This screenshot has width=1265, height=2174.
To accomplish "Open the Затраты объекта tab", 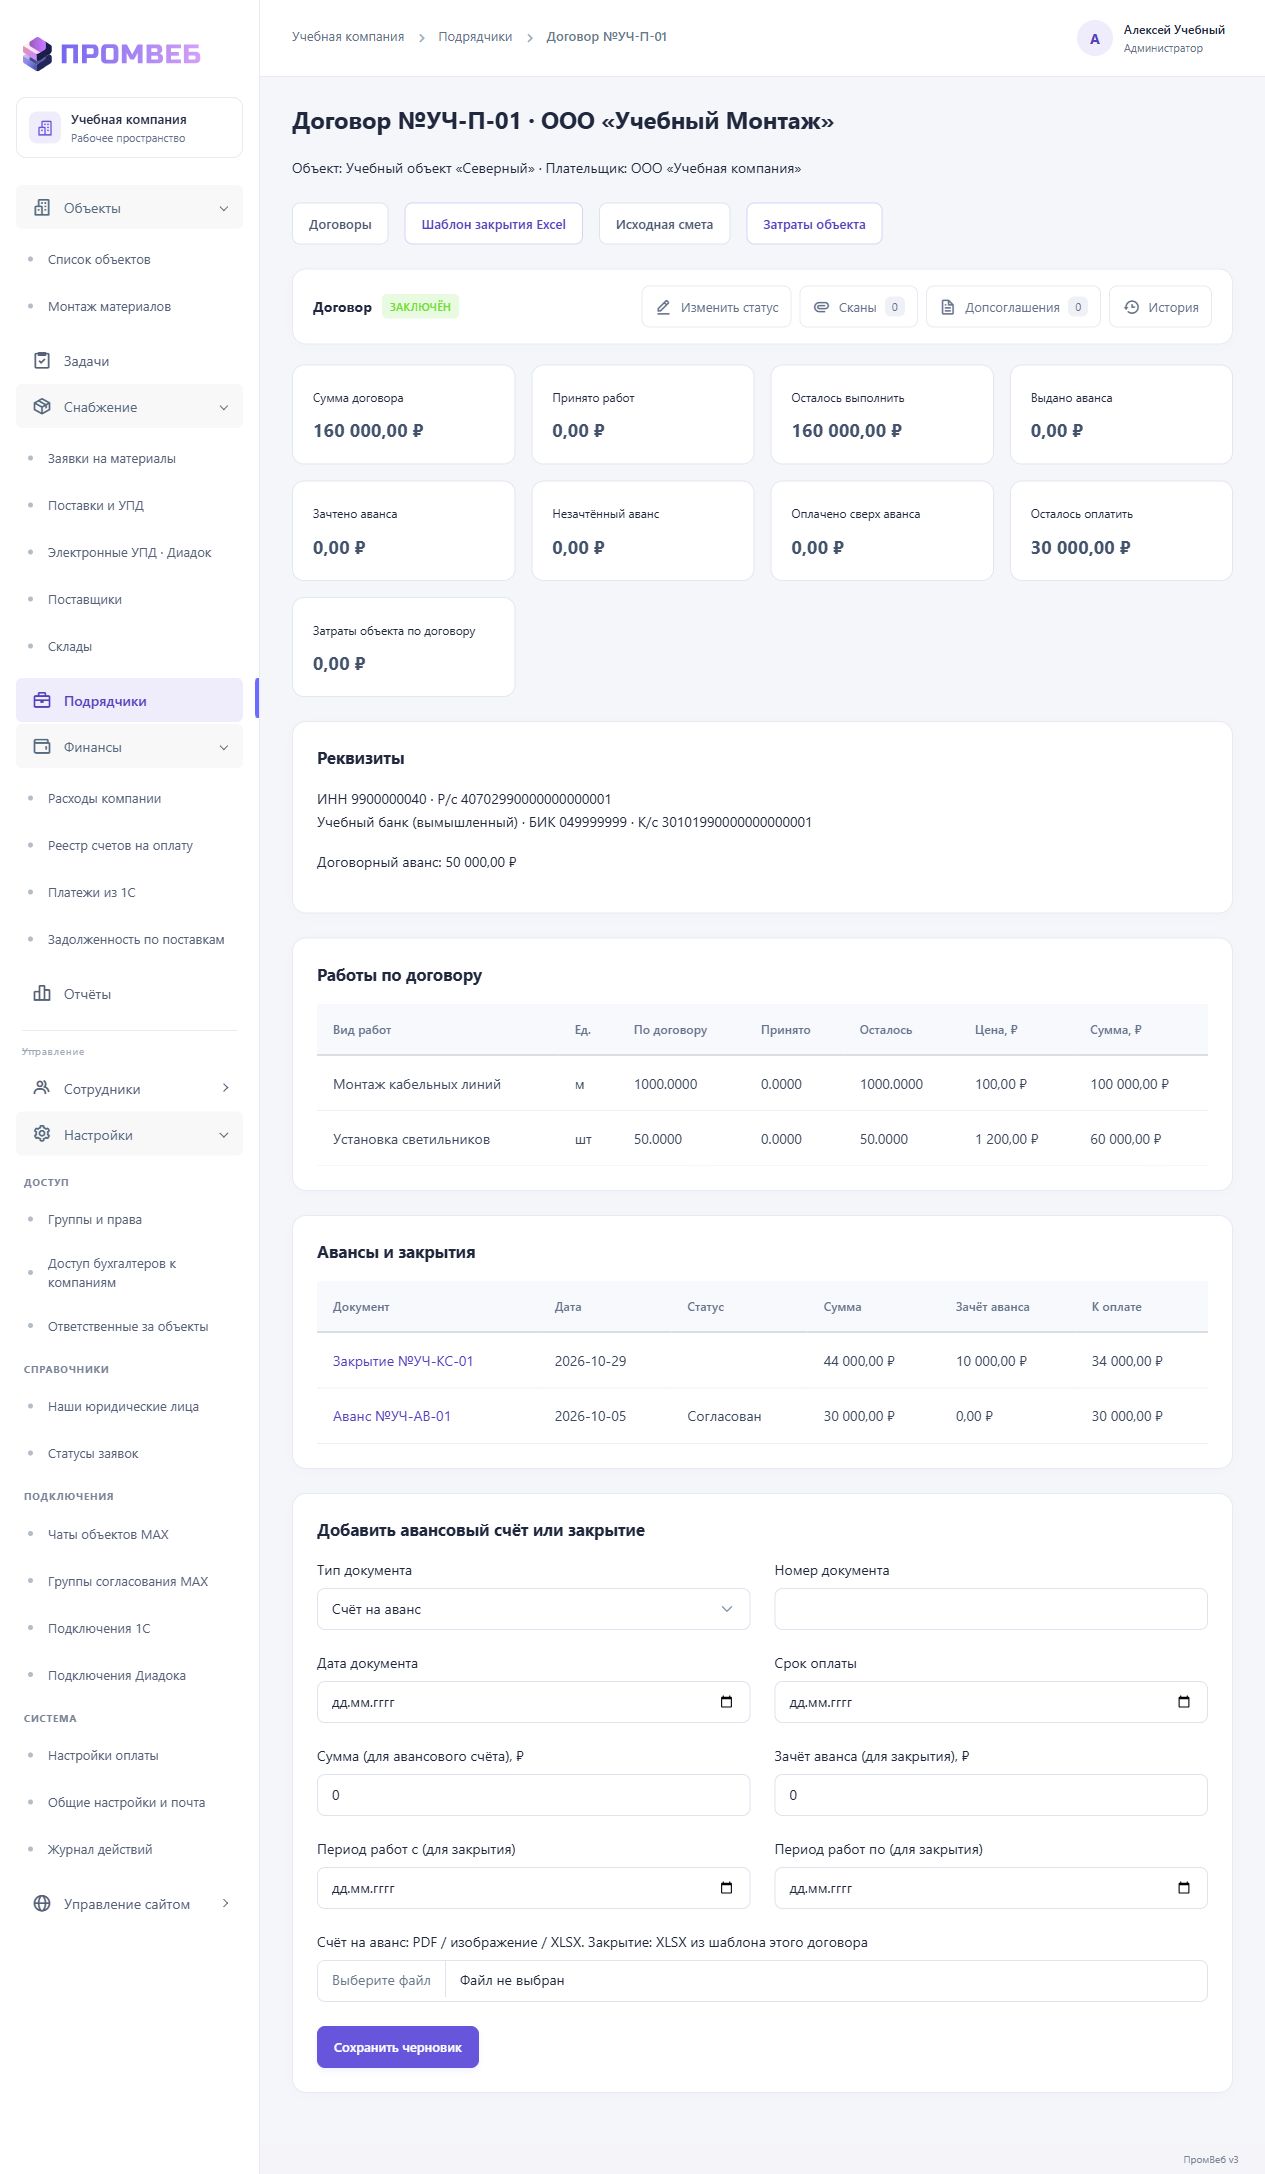I will pyautogui.click(x=814, y=224).
